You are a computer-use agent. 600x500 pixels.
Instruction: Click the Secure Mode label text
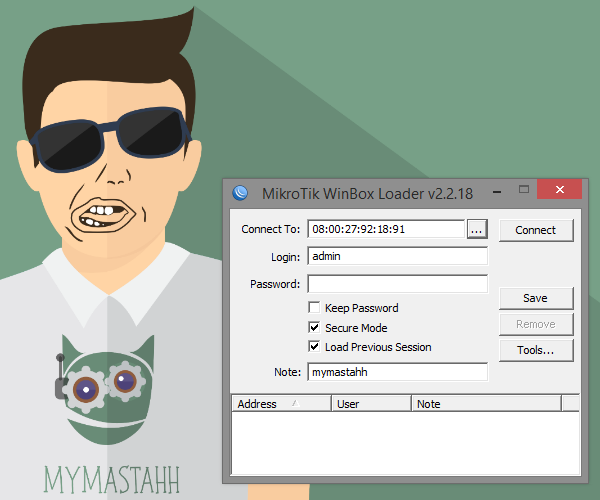356,328
